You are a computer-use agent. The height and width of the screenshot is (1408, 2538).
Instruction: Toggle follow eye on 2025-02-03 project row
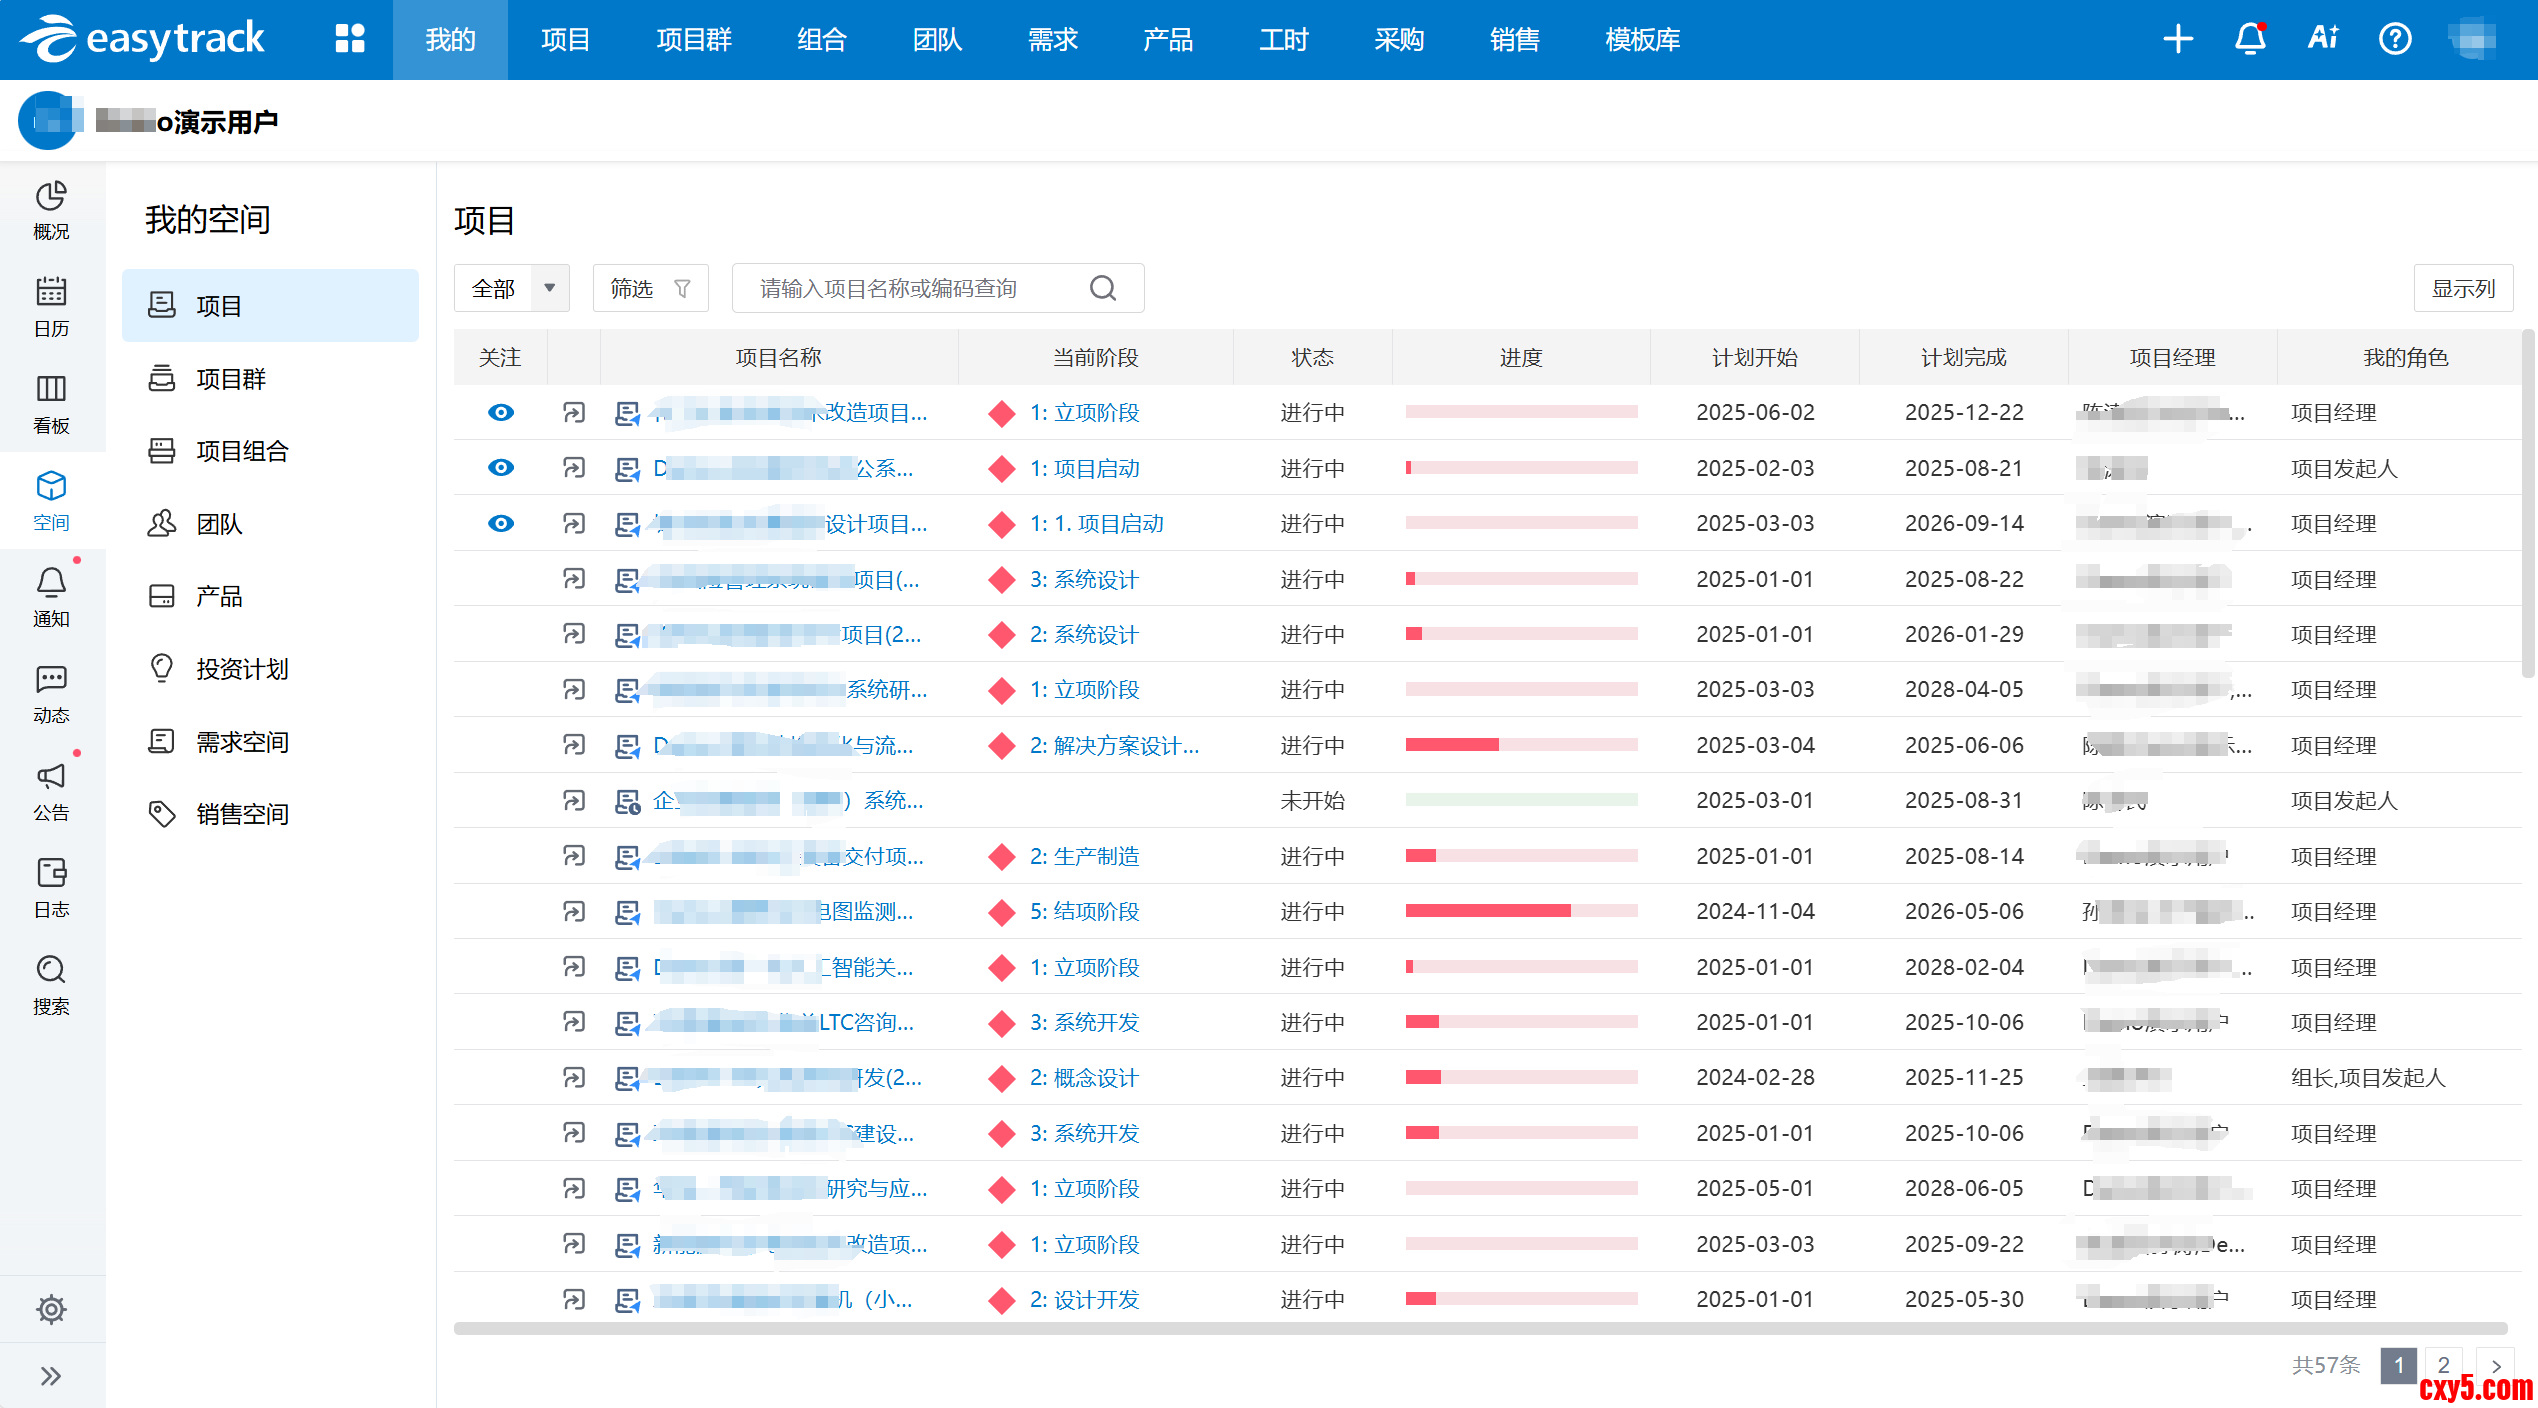click(x=500, y=468)
